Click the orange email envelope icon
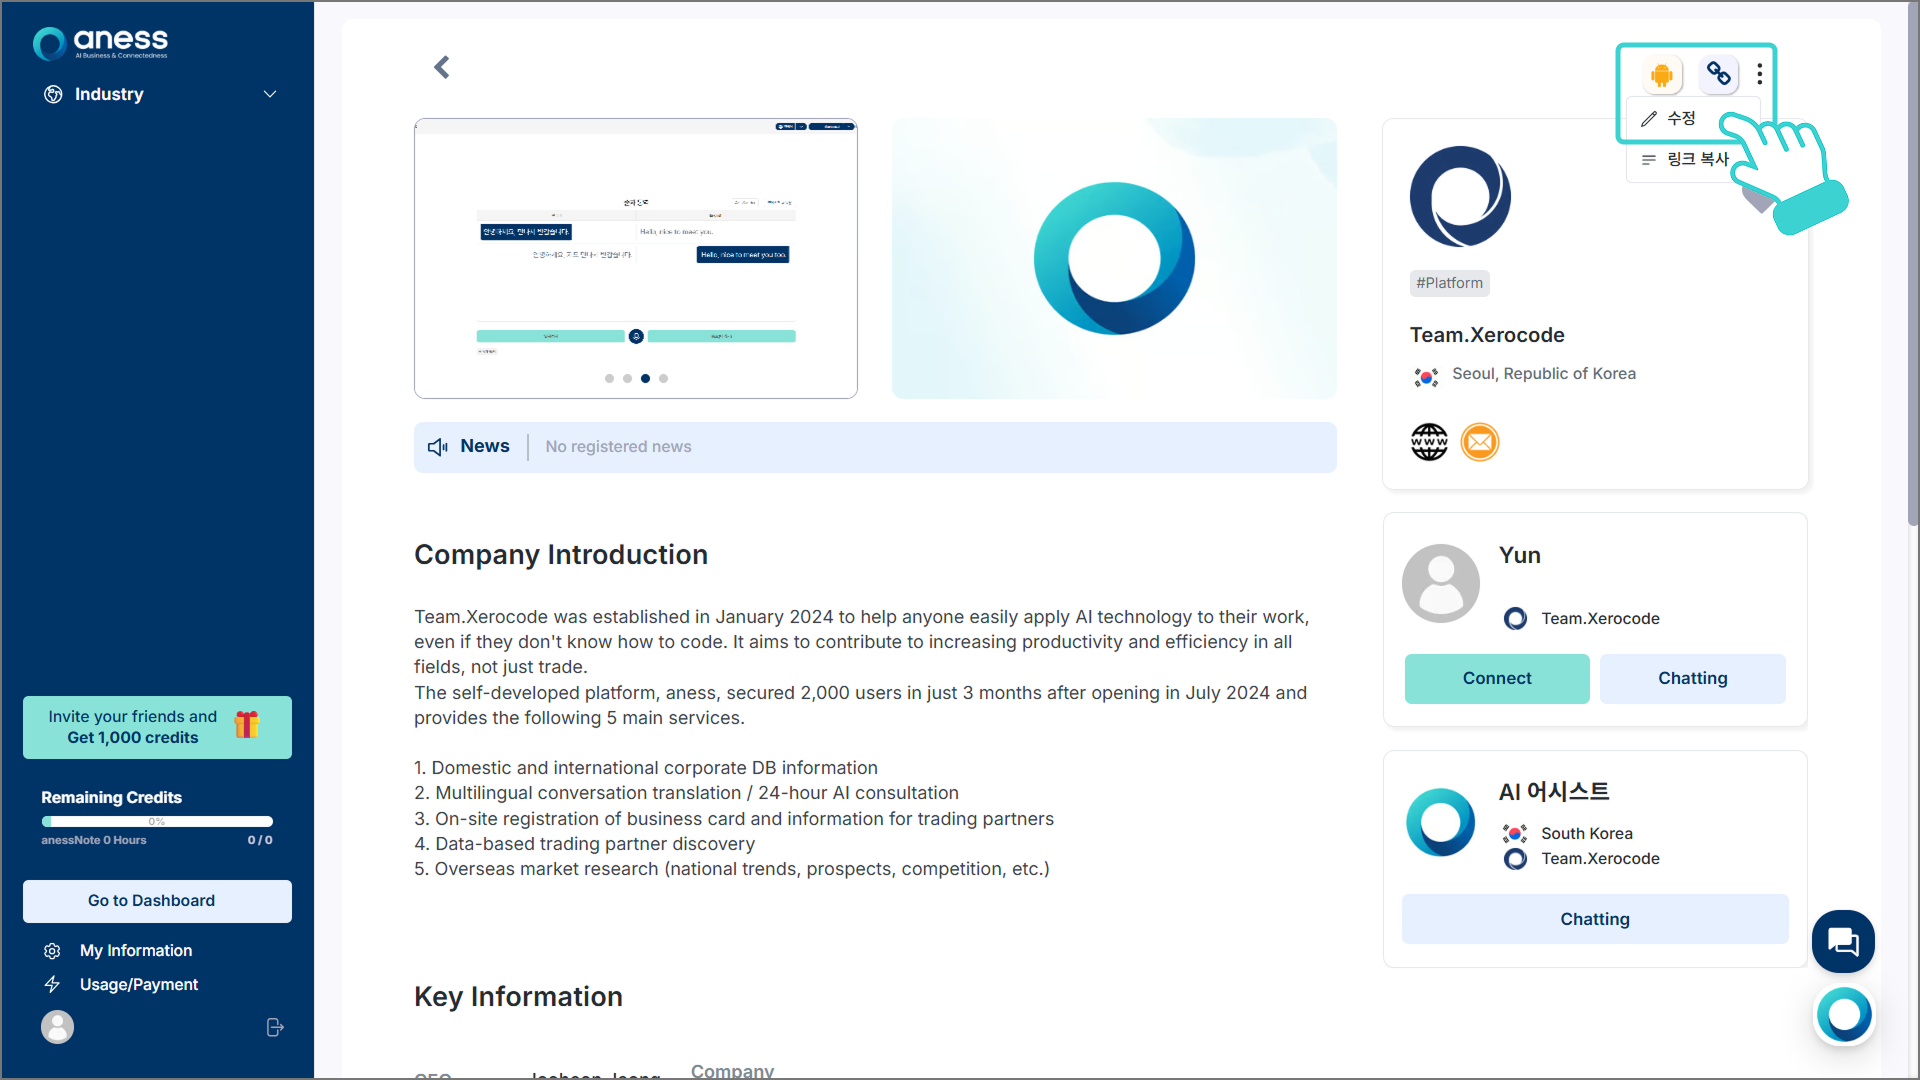Viewport: 1920px width, 1080px height. coord(1480,442)
